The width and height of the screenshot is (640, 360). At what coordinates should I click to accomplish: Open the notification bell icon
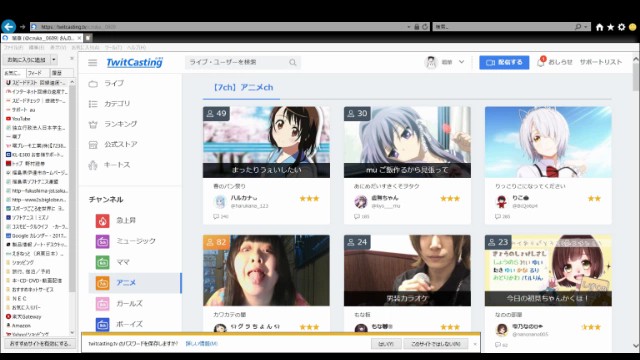click(x=541, y=62)
